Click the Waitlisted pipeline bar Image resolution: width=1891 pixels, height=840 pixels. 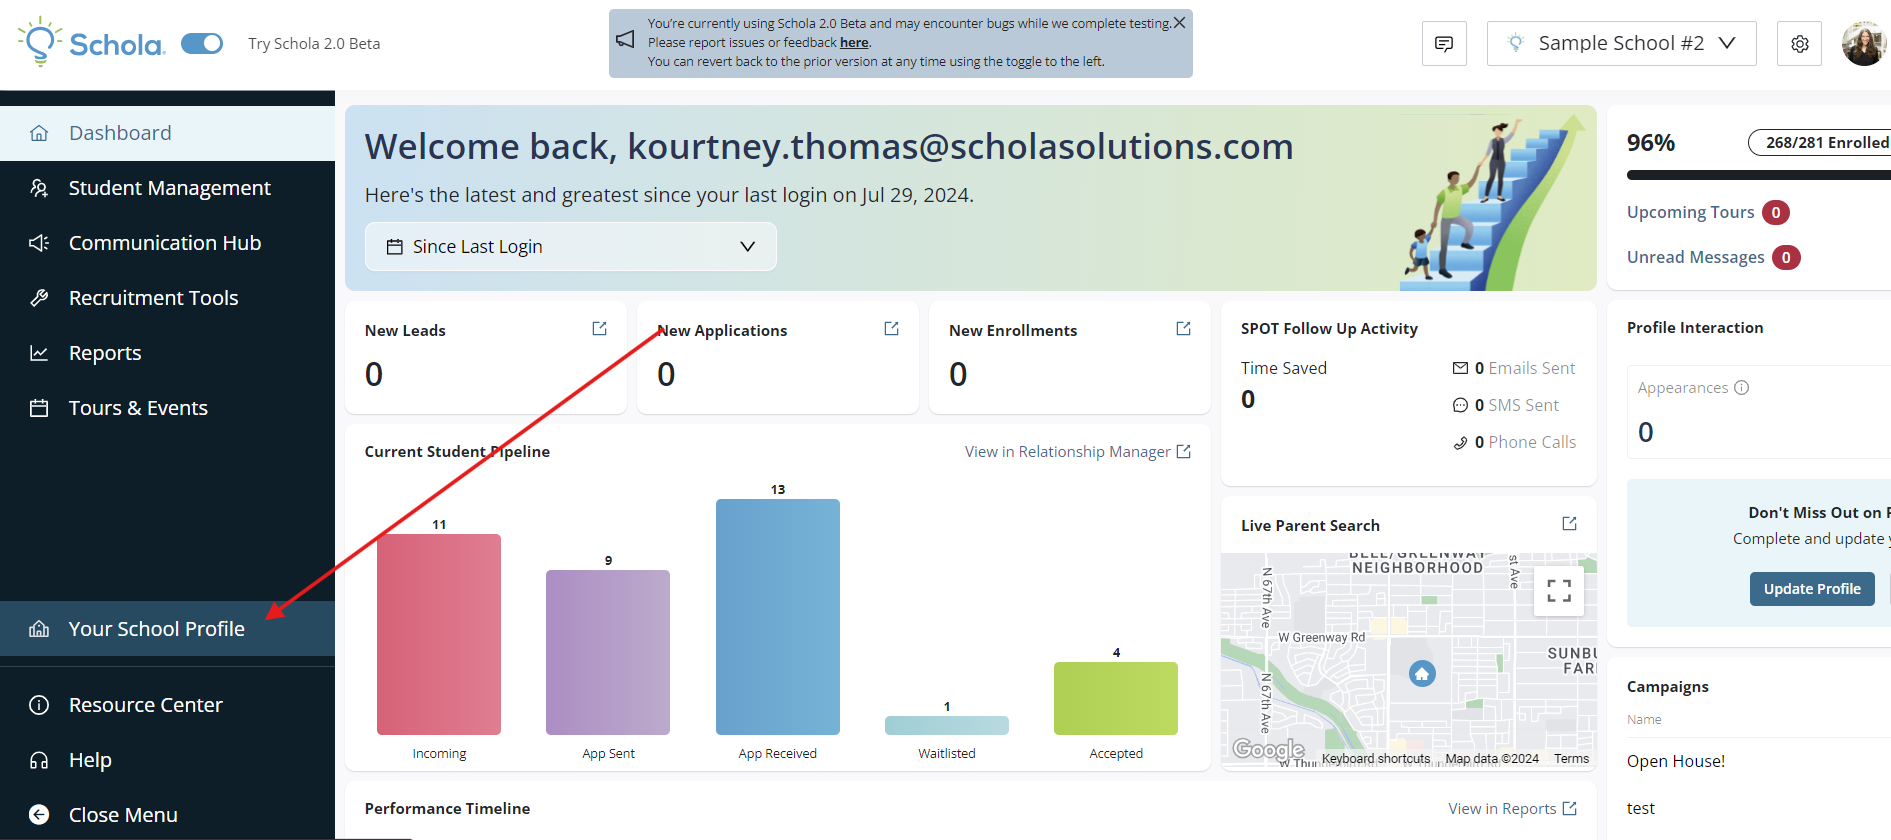947,725
